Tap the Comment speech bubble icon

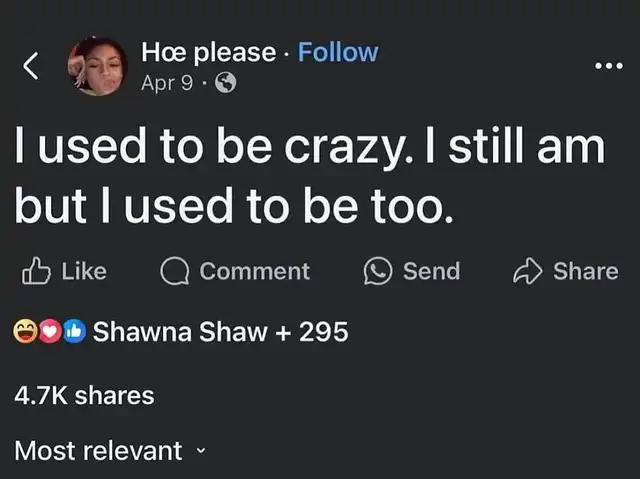(x=176, y=271)
